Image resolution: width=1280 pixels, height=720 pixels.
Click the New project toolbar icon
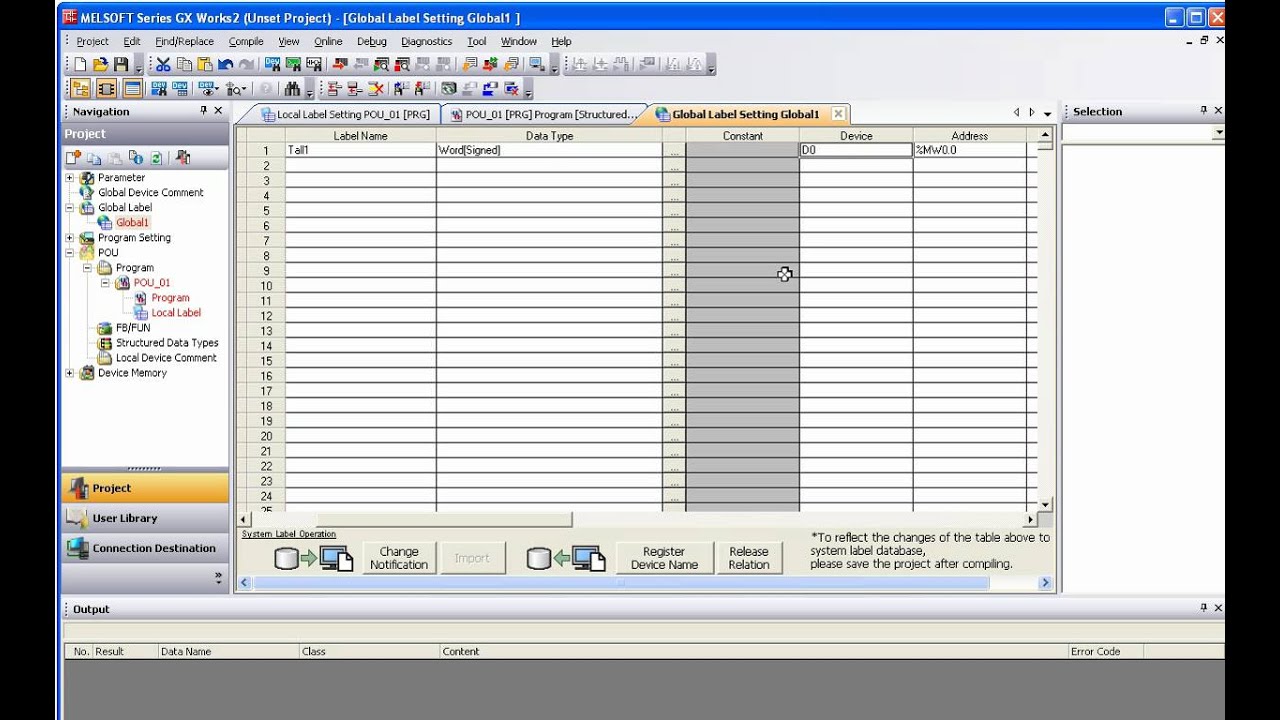[81, 64]
